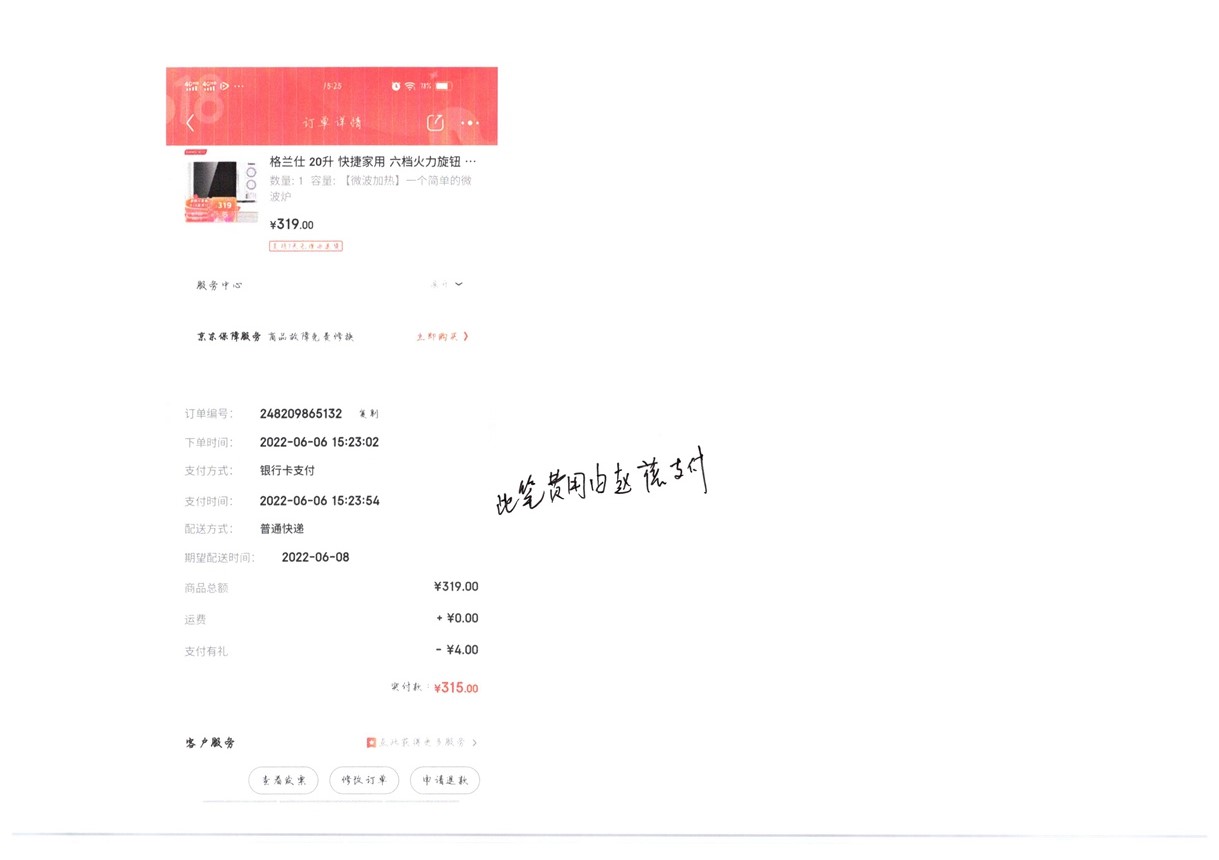The height and width of the screenshot is (860, 1219).
Task: Open the Galanz microwave product thumbnail
Action: click(x=222, y=189)
